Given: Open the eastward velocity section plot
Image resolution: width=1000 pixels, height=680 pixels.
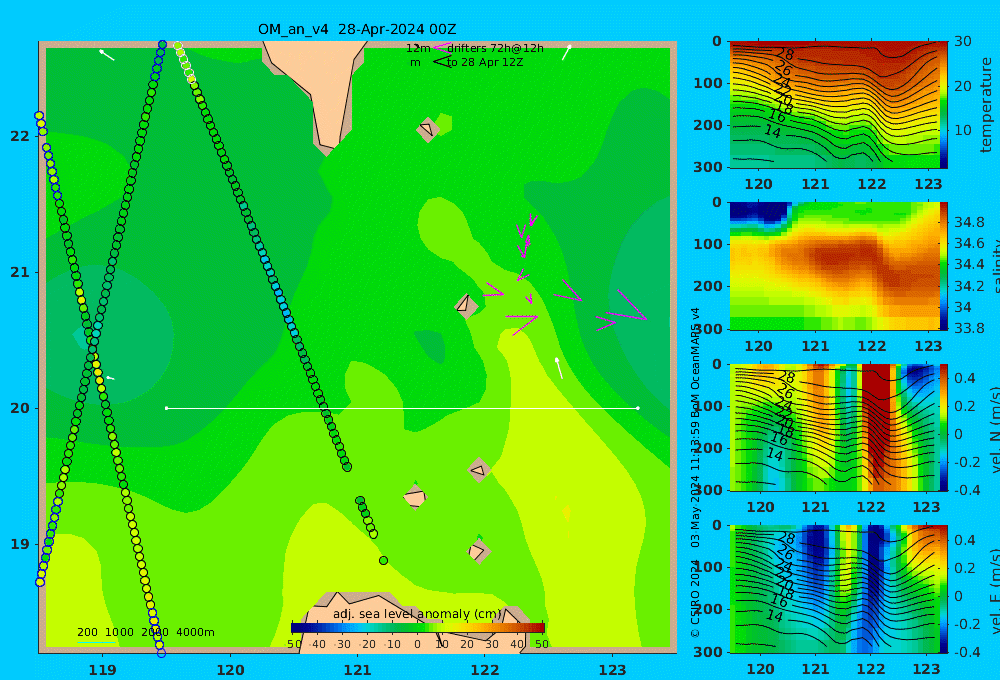Looking at the screenshot, I should tap(834, 589).
